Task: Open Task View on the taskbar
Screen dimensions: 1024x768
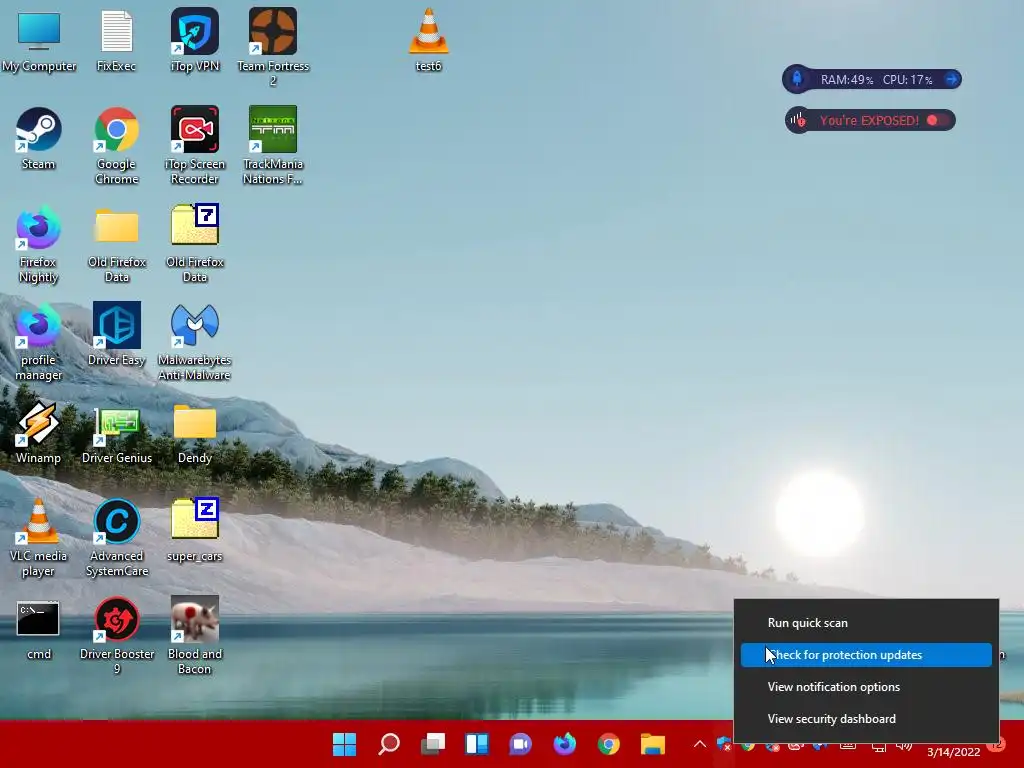Action: pos(432,744)
